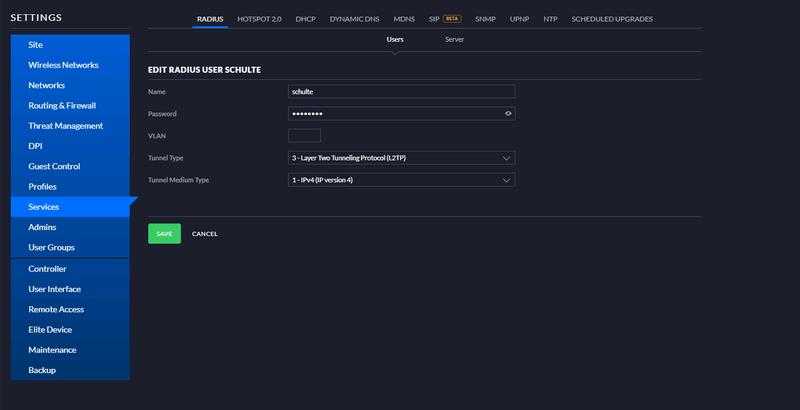Open Wireless Networks settings

[x=70, y=65]
